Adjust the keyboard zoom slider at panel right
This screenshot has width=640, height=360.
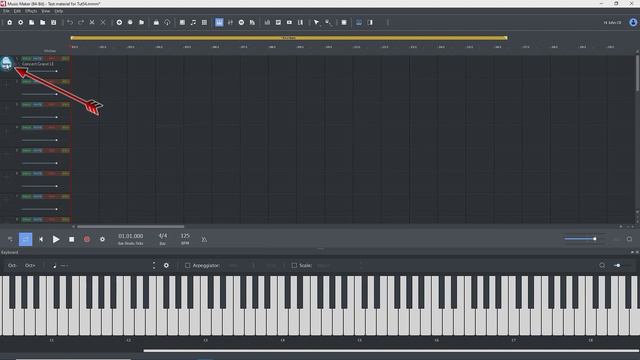[x=623, y=265]
